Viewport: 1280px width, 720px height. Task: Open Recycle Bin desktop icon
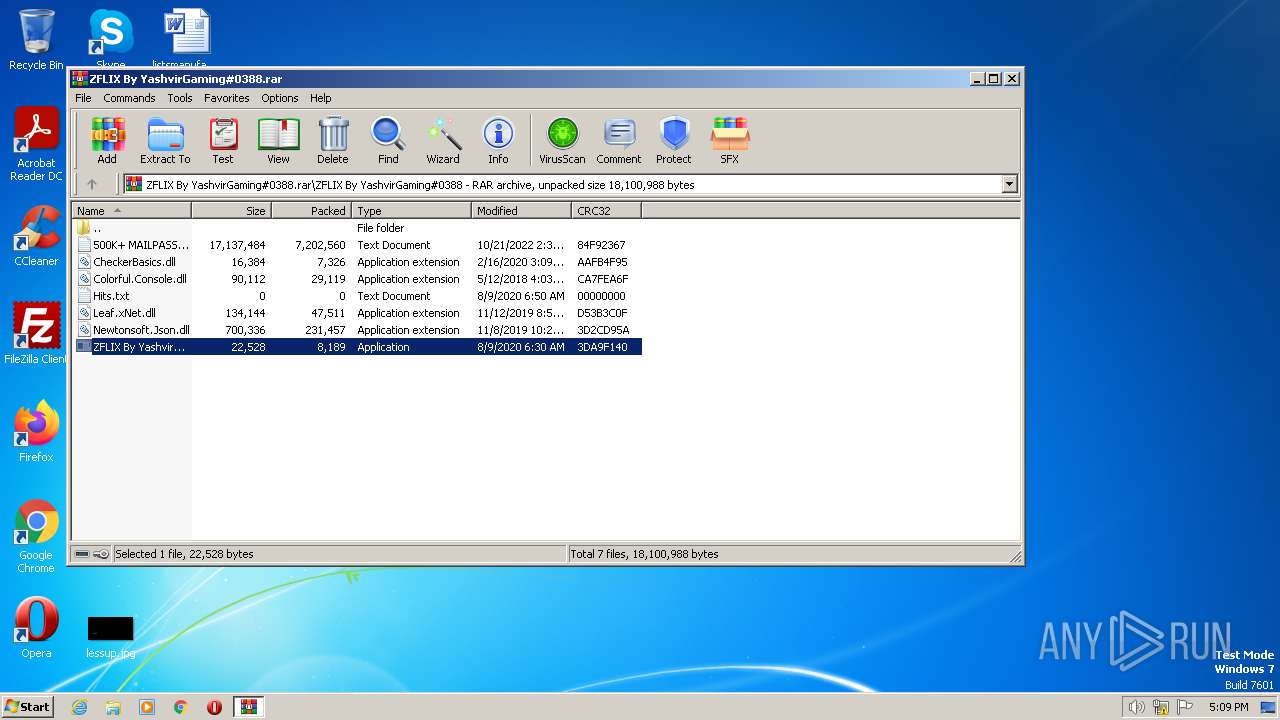click(36, 40)
